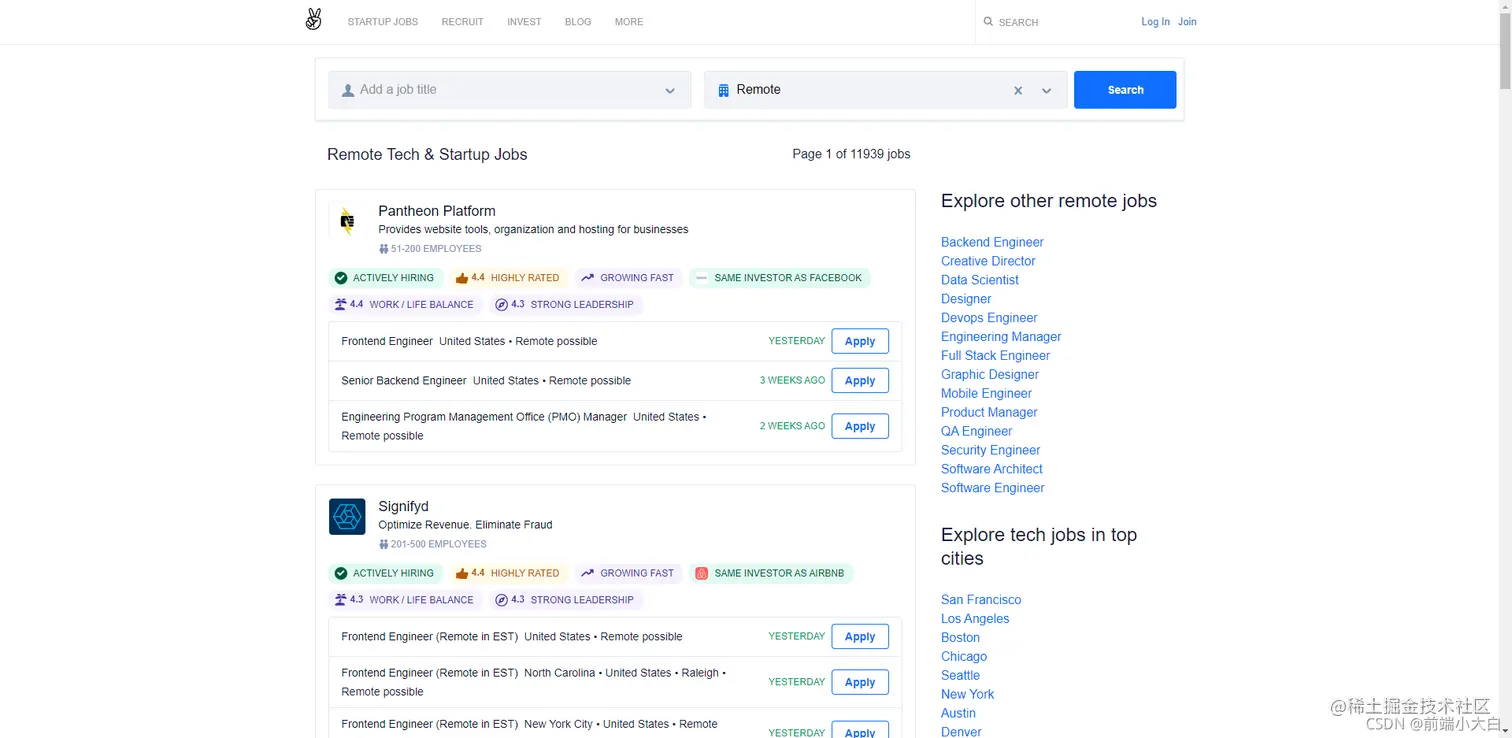Open Los Angeles tech jobs link

tap(975, 619)
